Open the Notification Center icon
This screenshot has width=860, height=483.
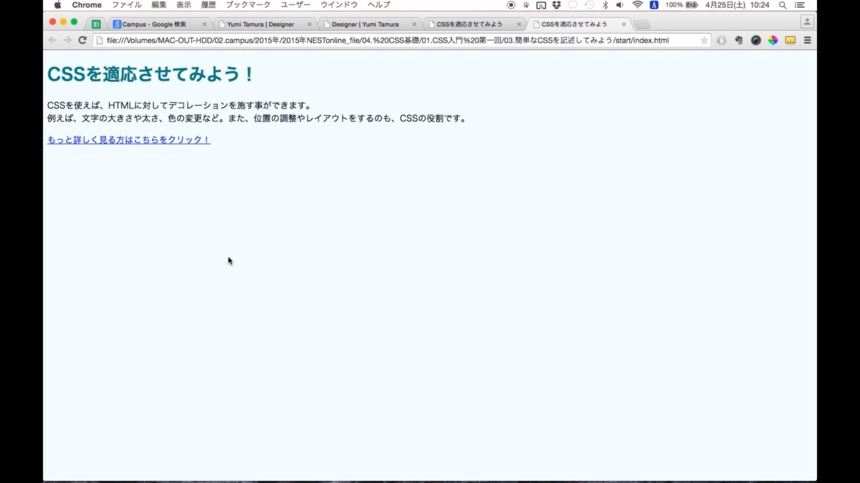click(800, 5)
